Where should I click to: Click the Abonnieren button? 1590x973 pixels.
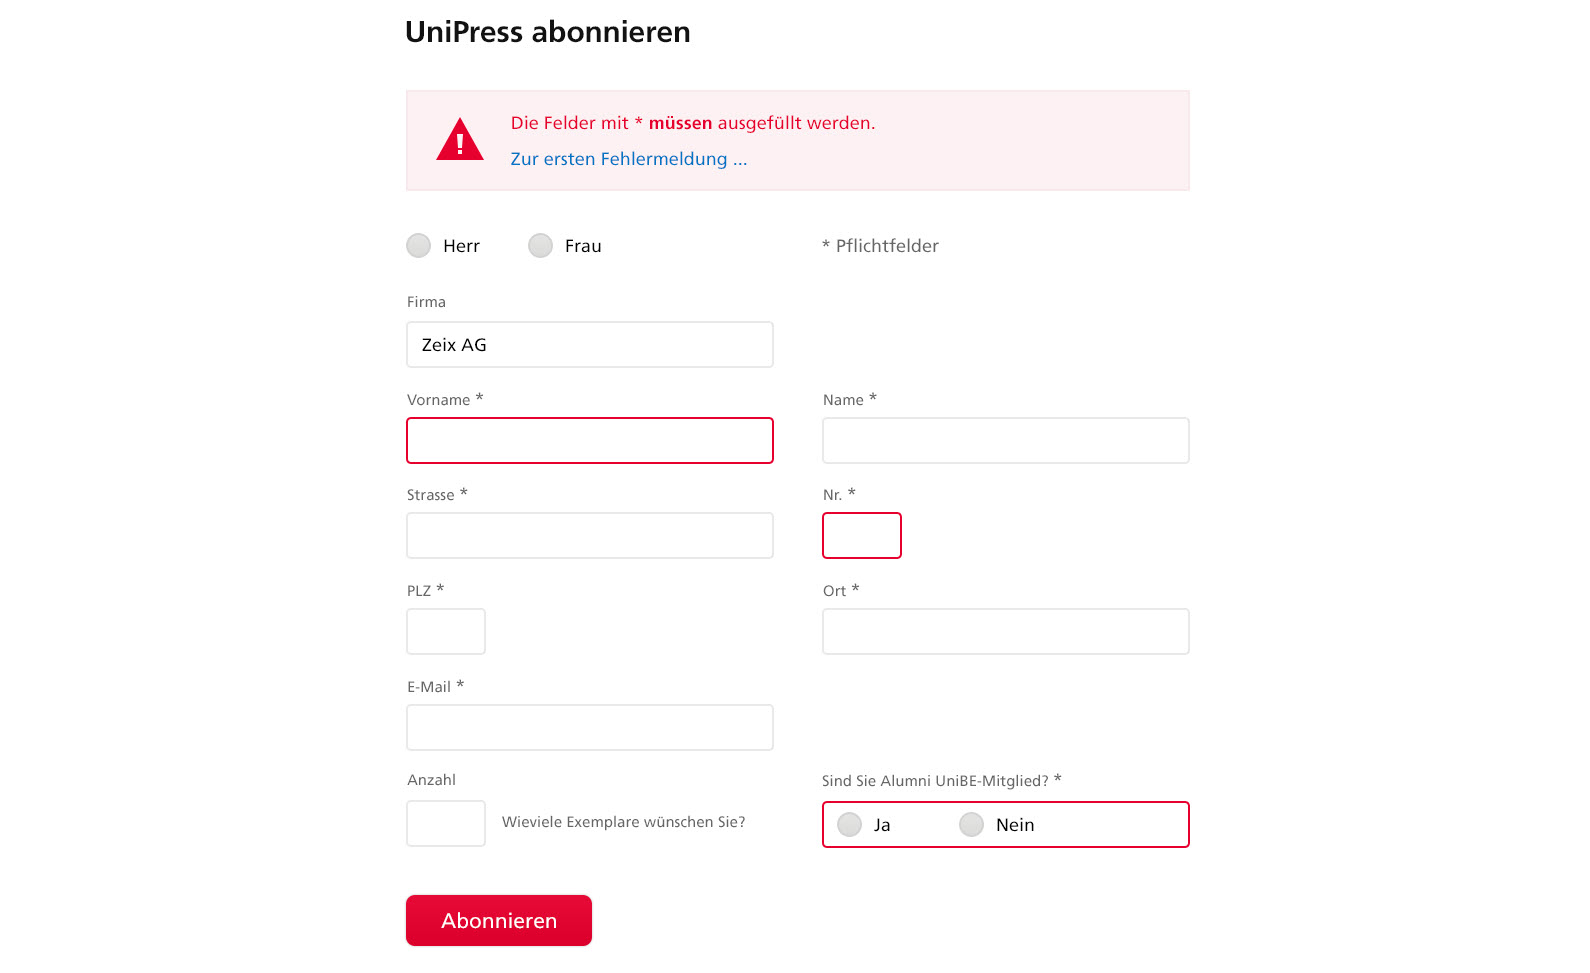499,920
